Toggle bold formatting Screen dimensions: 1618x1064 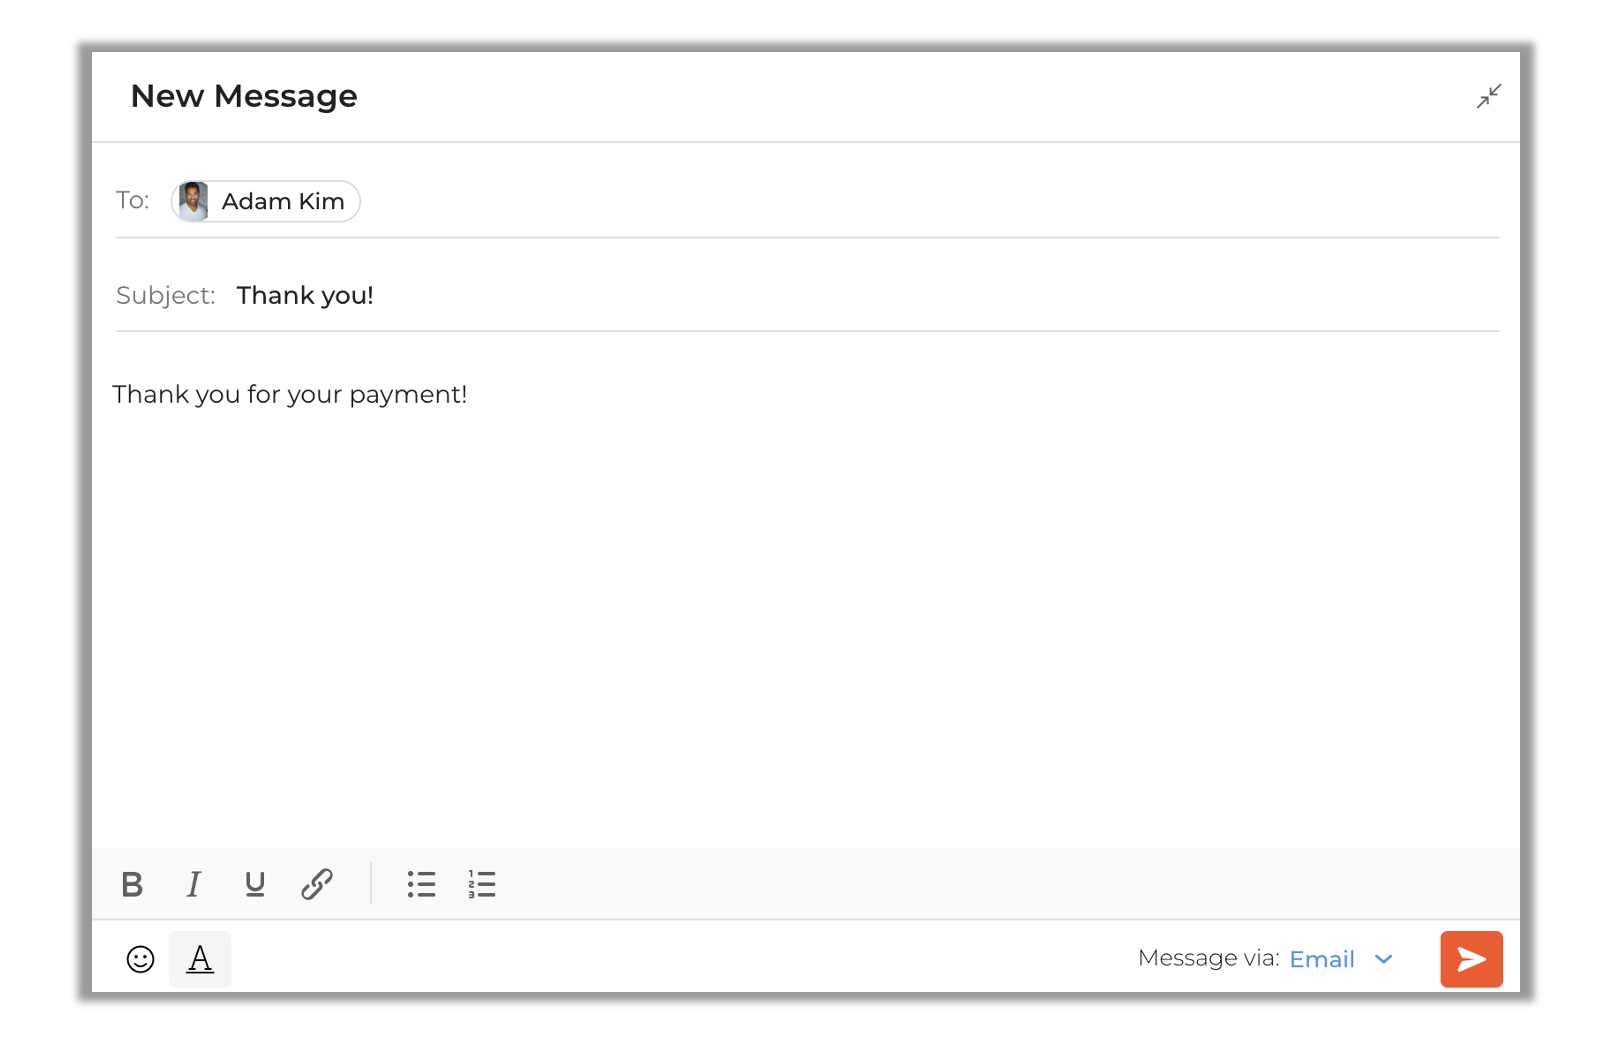point(132,885)
